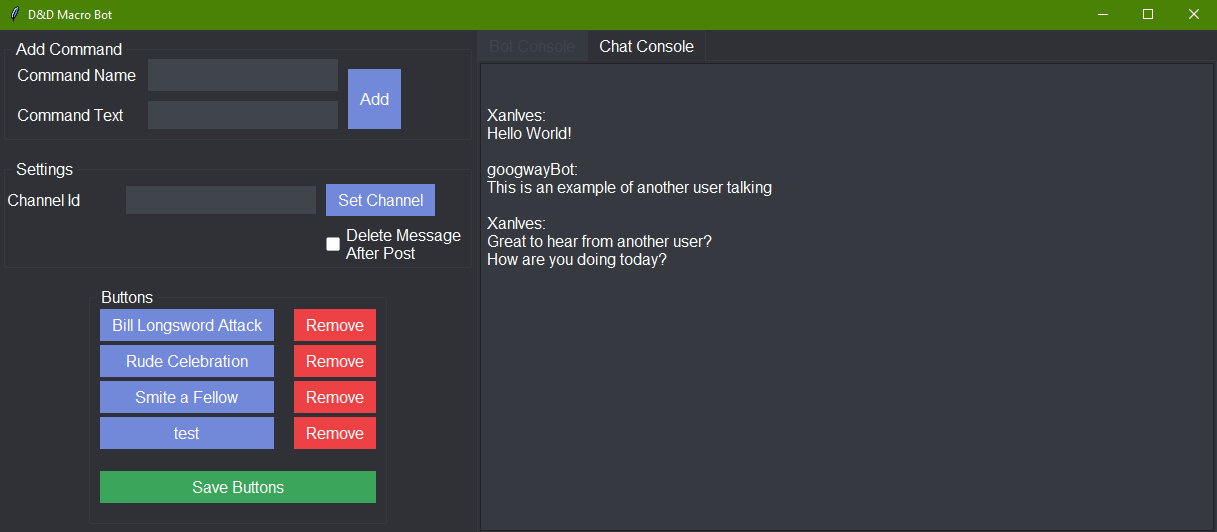Image resolution: width=1217 pixels, height=532 pixels.
Task: Remove the test macro entry
Action: pos(335,433)
